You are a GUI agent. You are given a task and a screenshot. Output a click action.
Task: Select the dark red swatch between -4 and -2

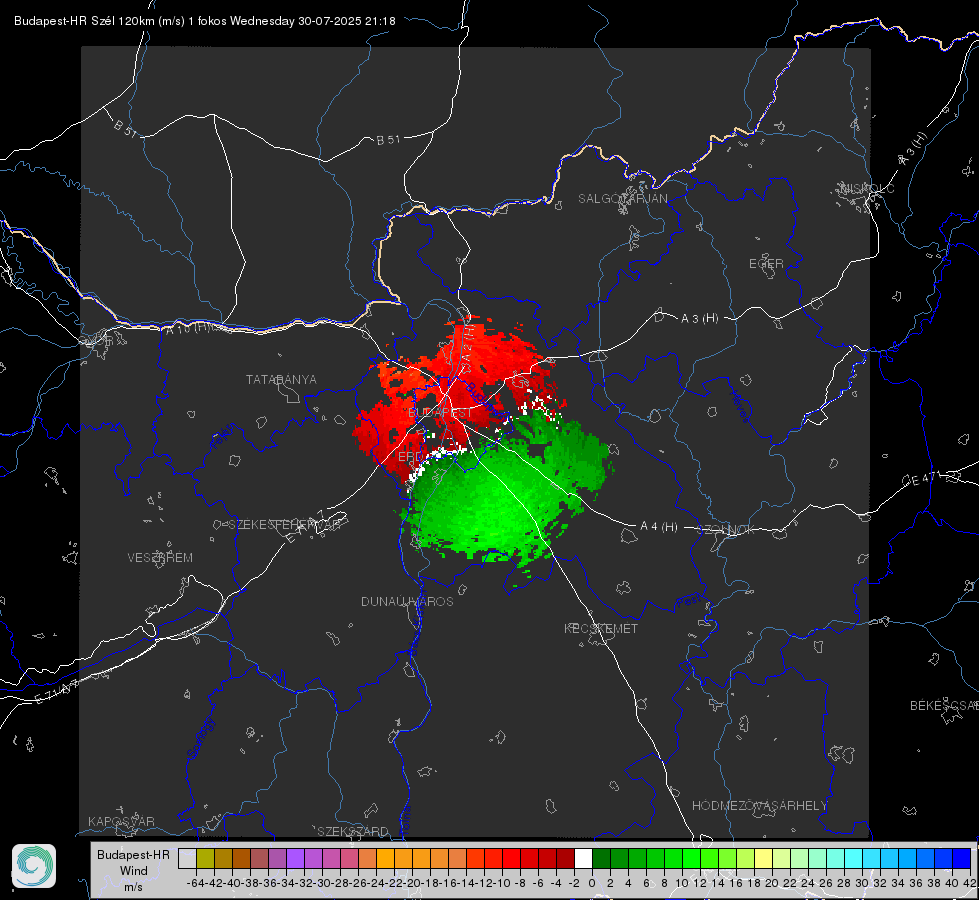(x=565, y=858)
